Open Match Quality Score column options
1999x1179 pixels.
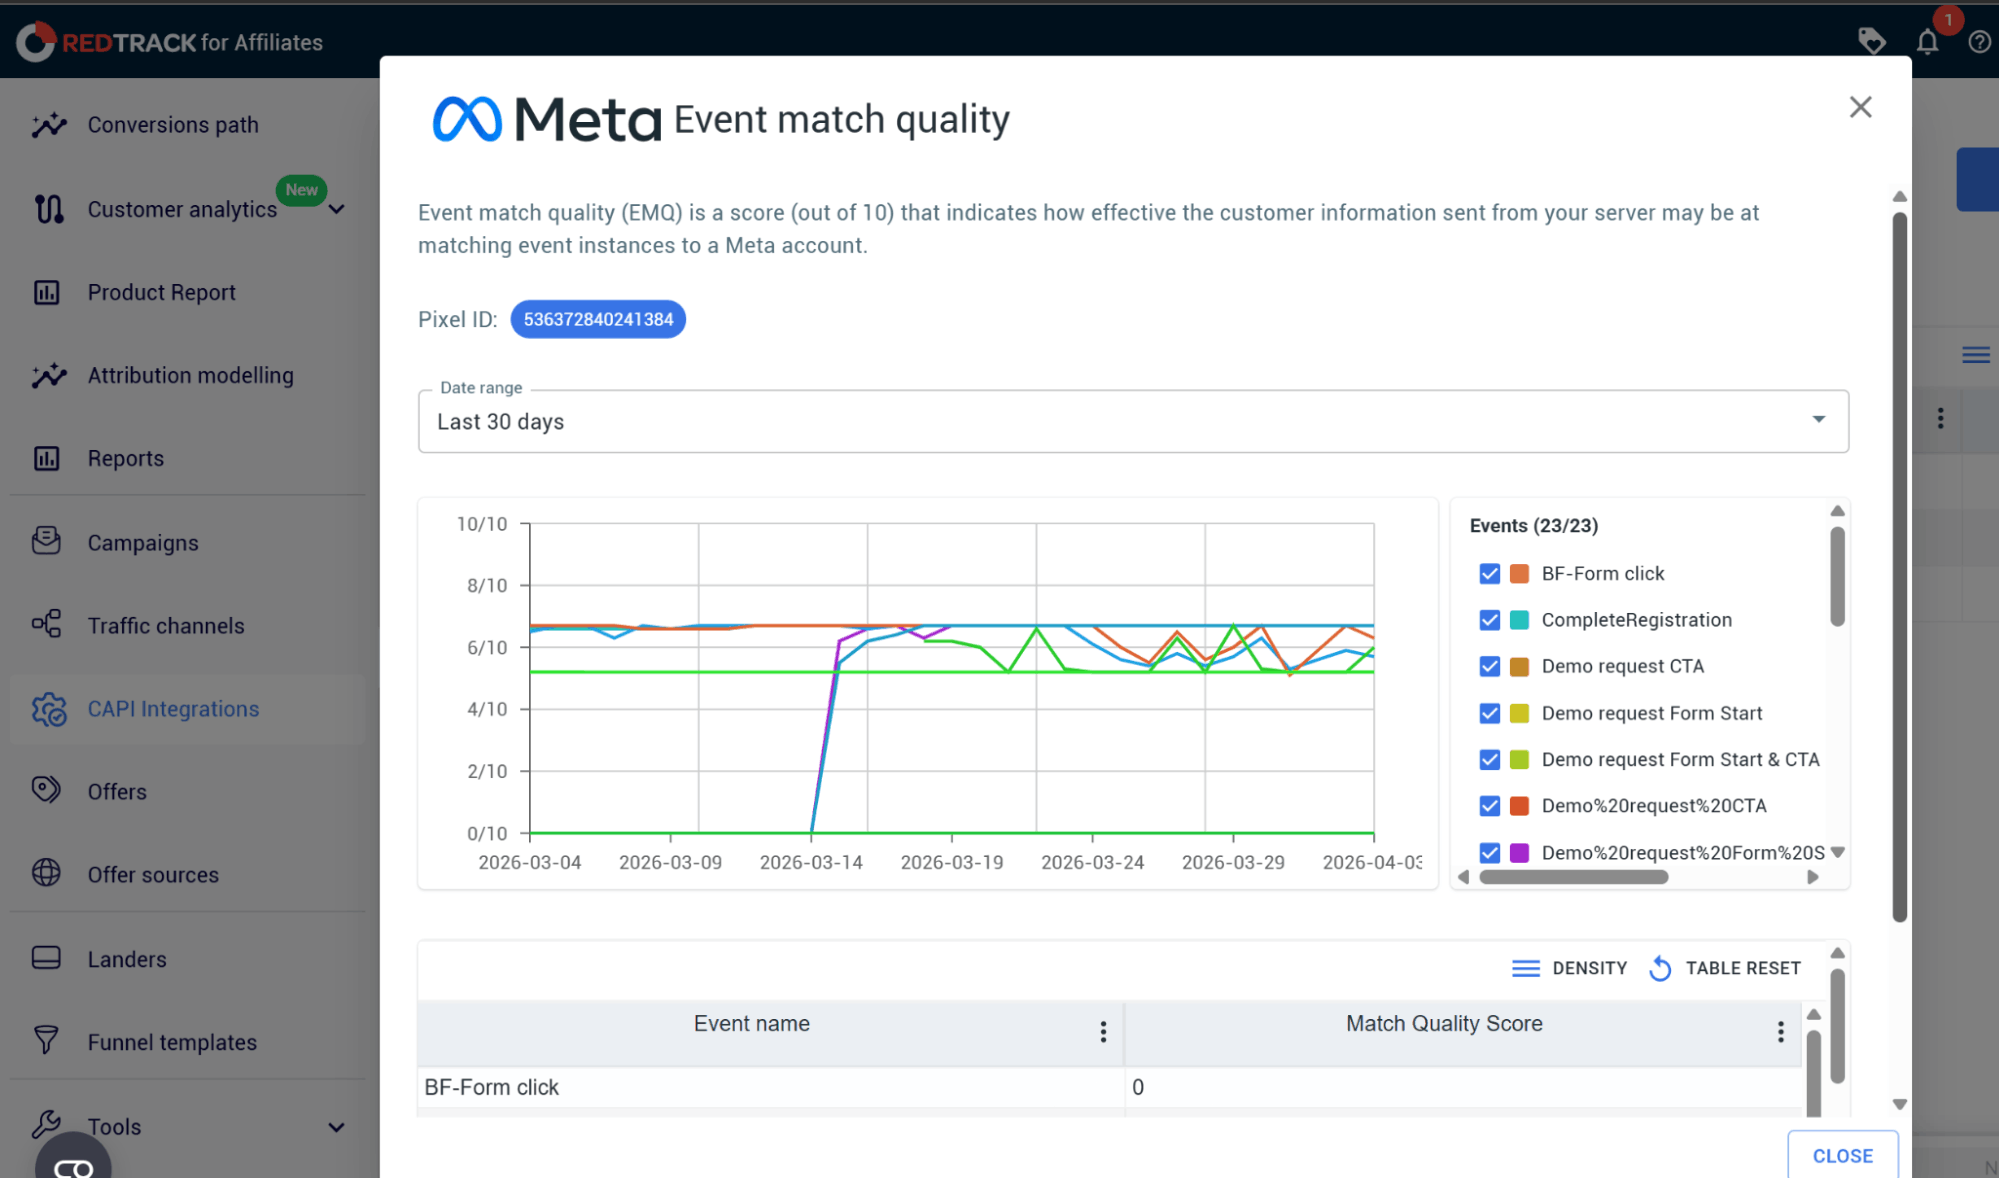(1780, 1032)
